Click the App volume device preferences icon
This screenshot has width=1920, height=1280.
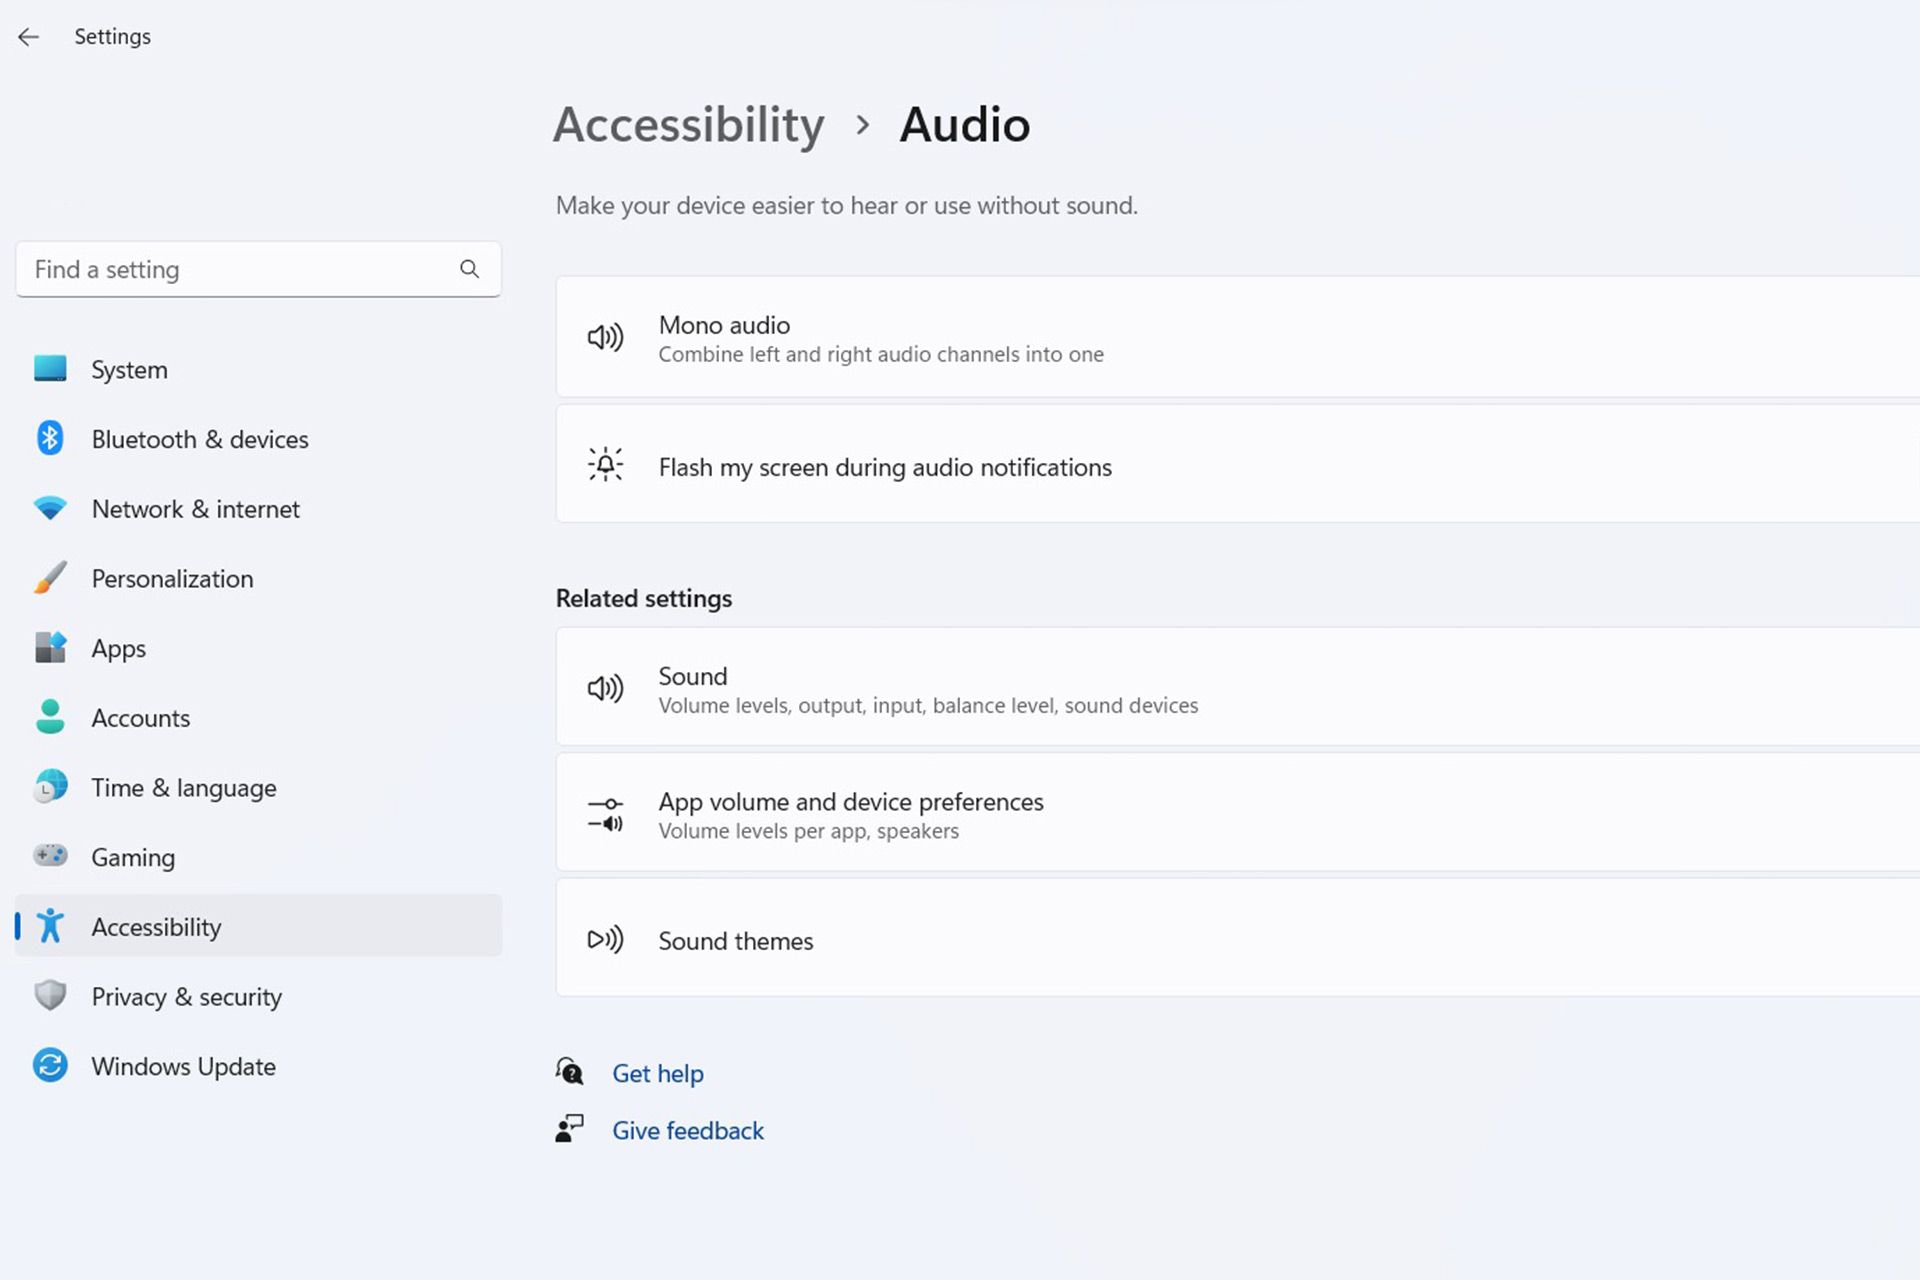click(x=604, y=814)
